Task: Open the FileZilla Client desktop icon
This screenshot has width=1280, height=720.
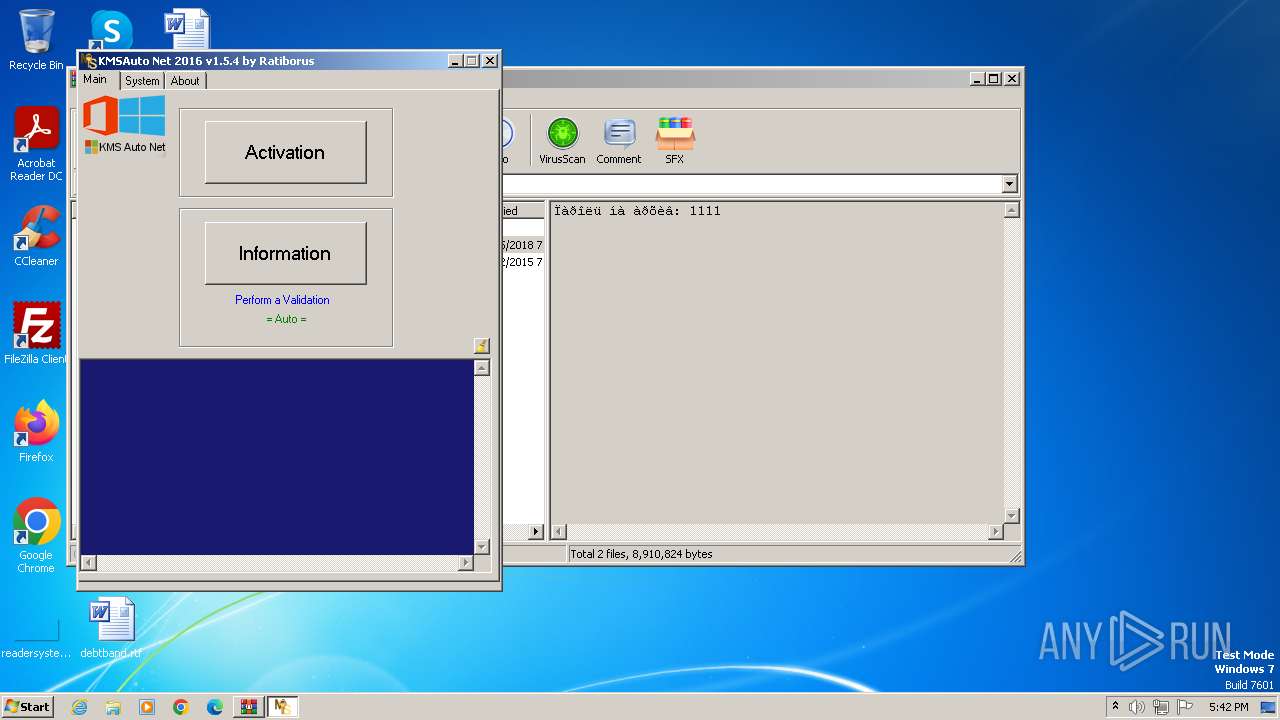Action: [36, 333]
